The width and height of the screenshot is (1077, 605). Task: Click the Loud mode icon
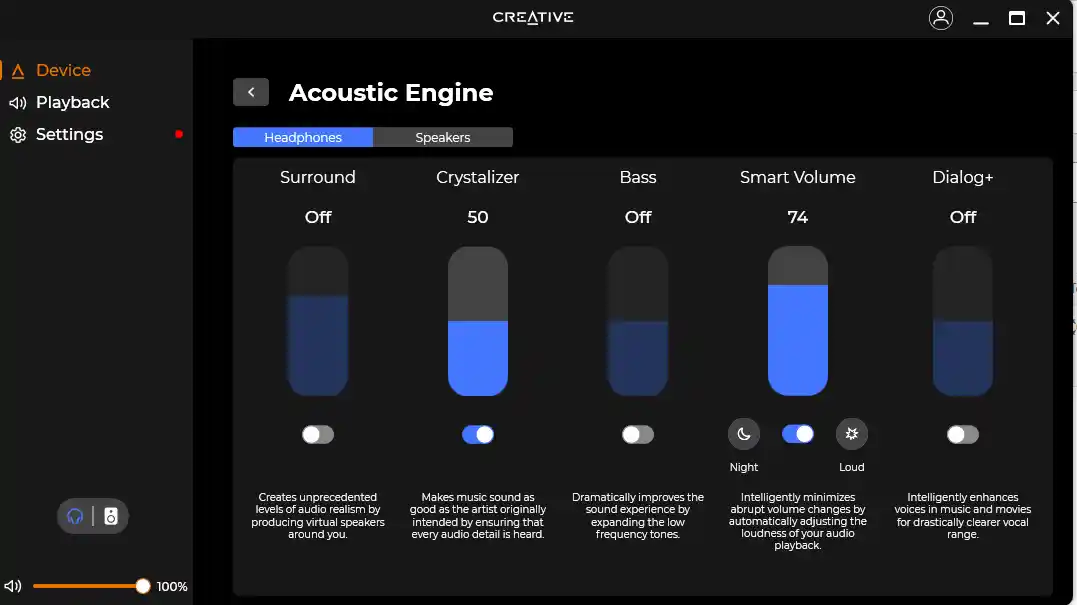(x=852, y=434)
